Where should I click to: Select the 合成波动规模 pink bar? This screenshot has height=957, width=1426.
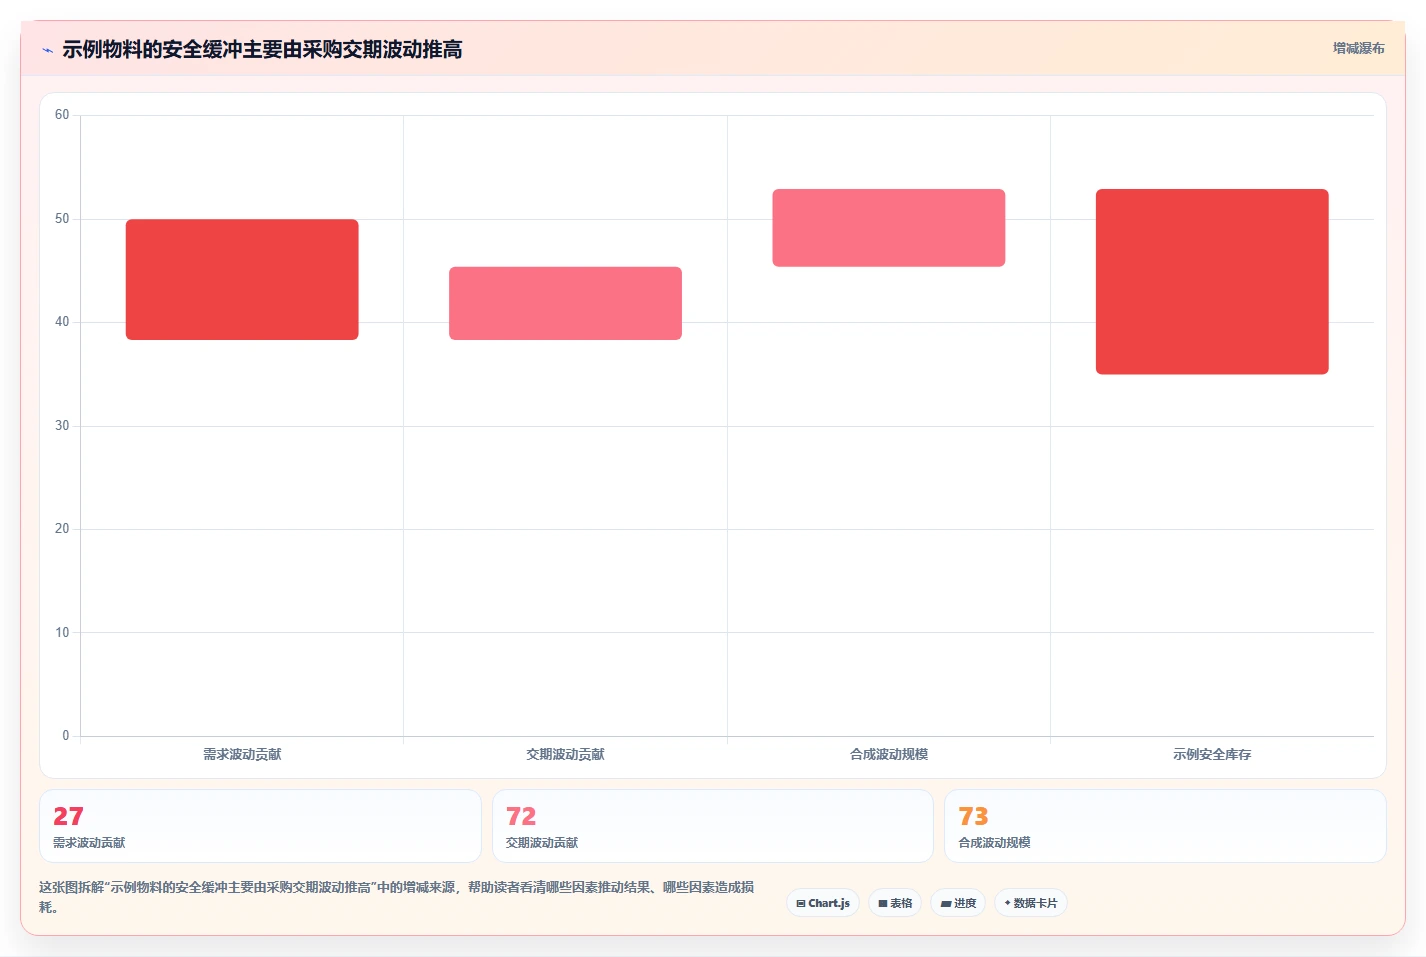(x=889, y=228)
